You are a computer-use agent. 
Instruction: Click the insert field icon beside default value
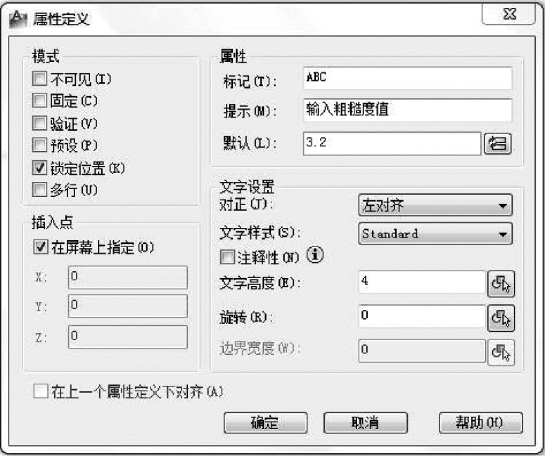(498, 144)
